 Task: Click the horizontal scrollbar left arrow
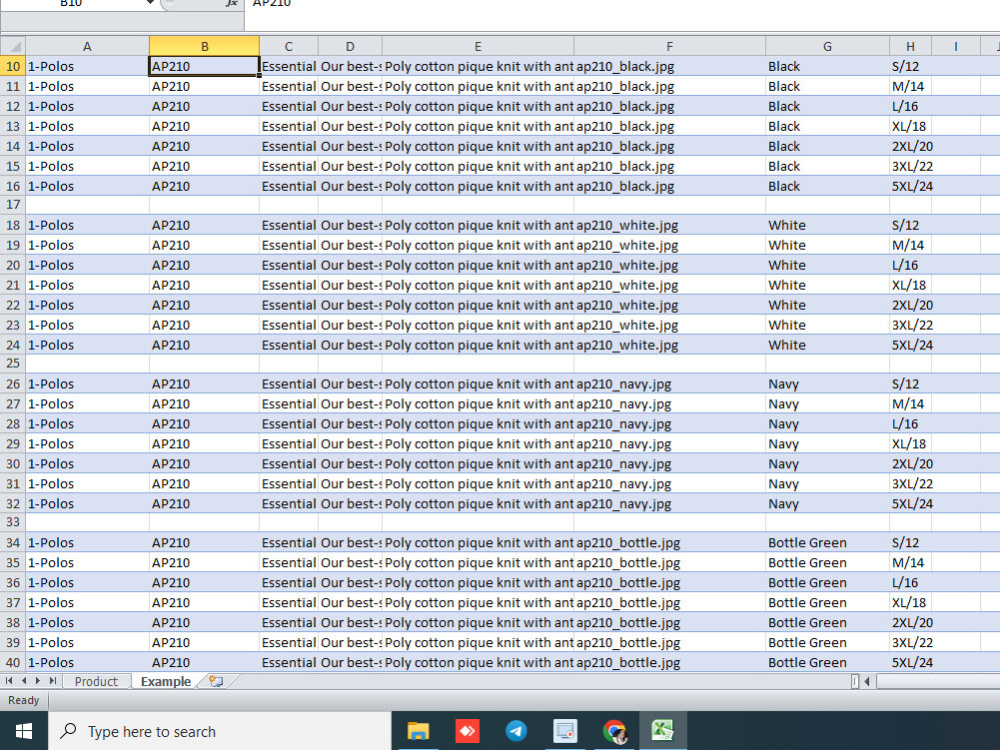867,681
